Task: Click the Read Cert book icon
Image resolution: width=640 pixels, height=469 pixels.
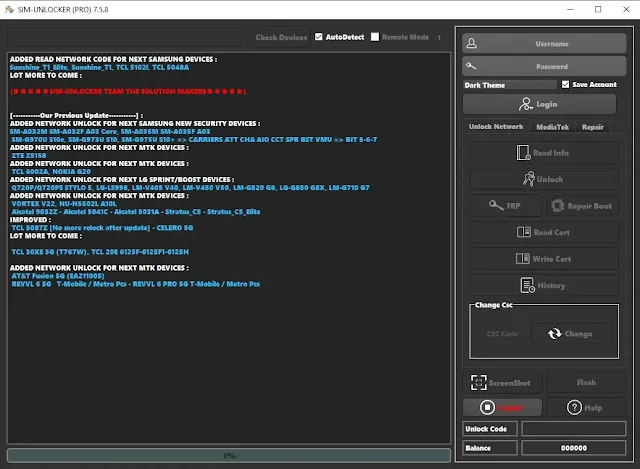Action: (x=524, y=232)
